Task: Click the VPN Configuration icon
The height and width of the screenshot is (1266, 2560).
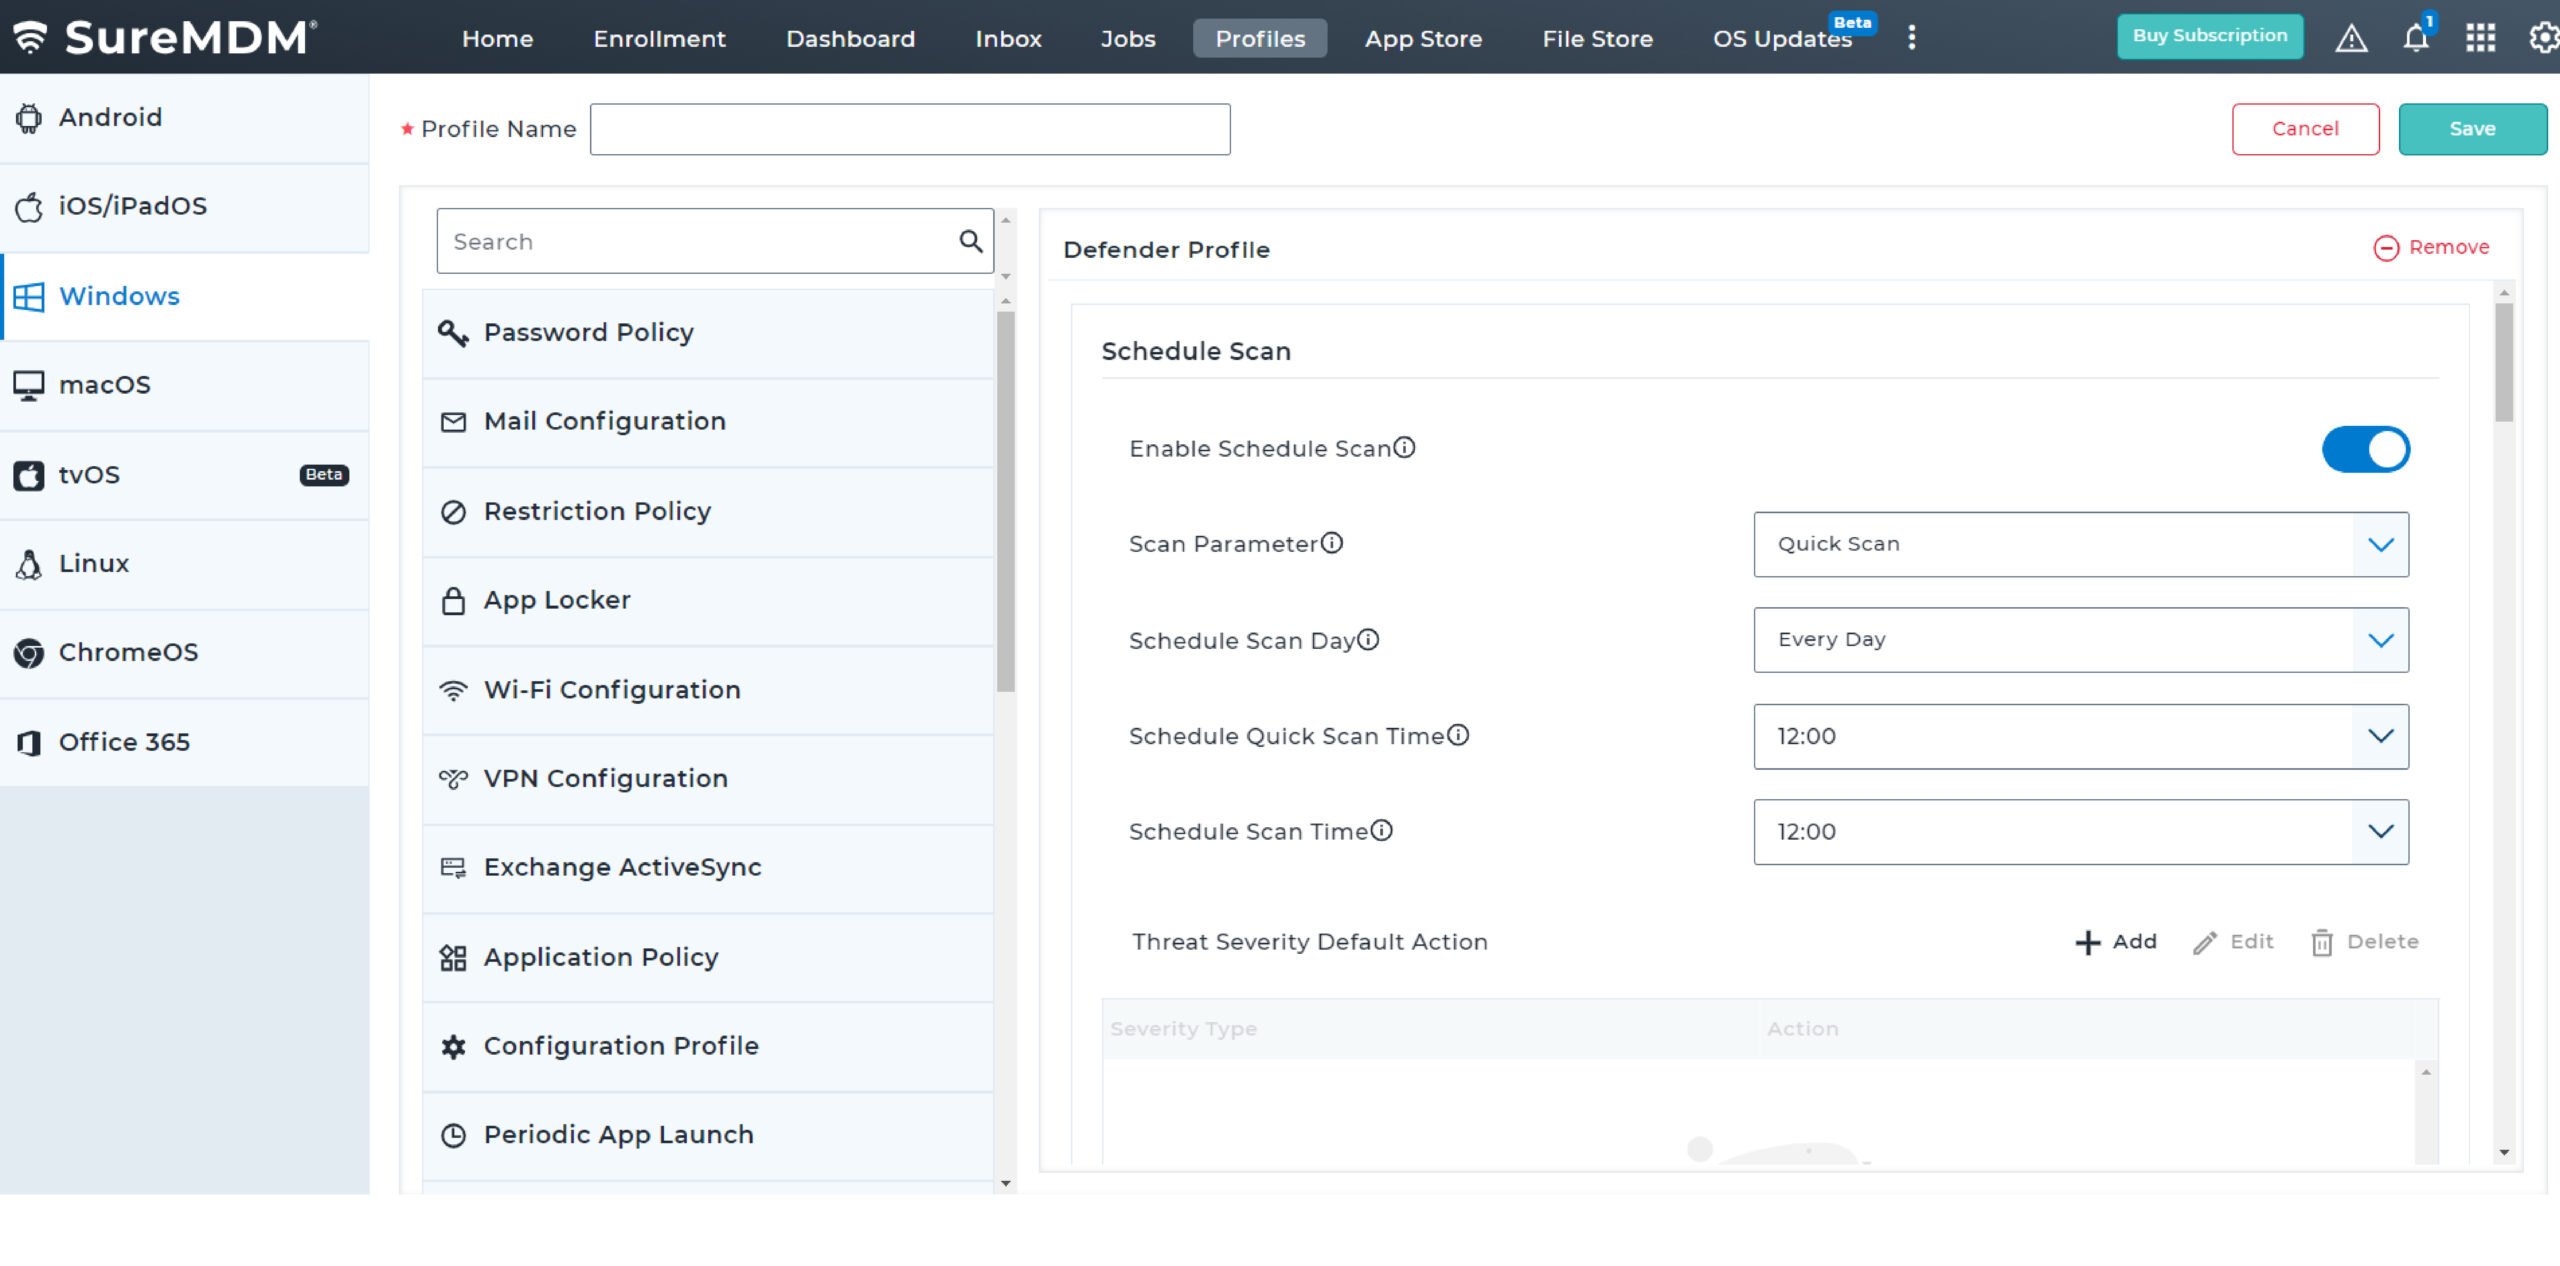Action: (453, 779)
